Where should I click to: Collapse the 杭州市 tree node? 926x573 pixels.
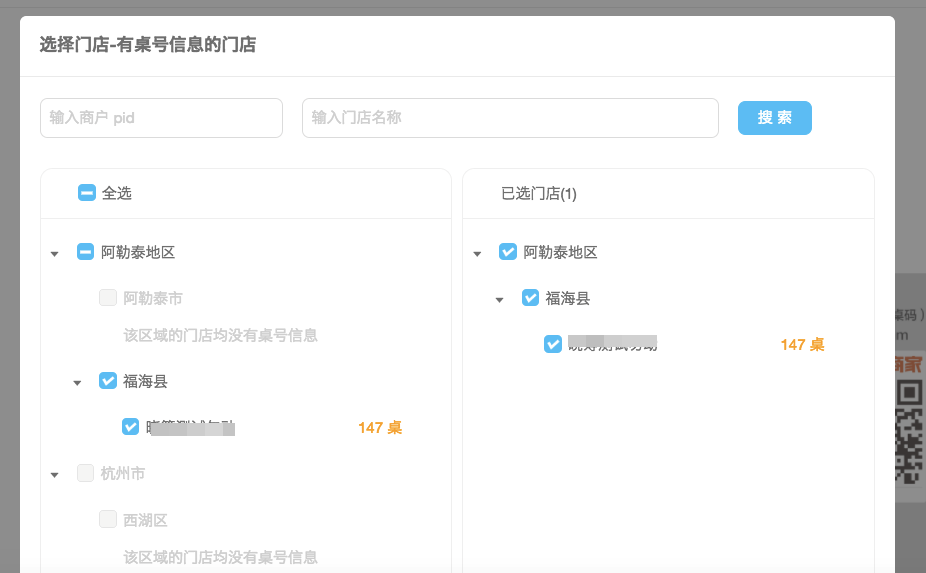[55, 475]
